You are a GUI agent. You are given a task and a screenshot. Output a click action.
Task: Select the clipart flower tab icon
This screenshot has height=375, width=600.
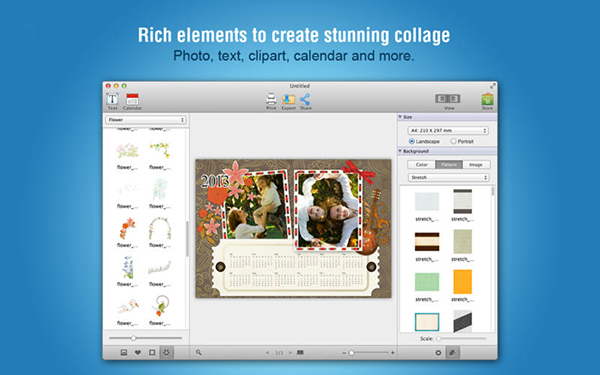(x=166, y=352)
